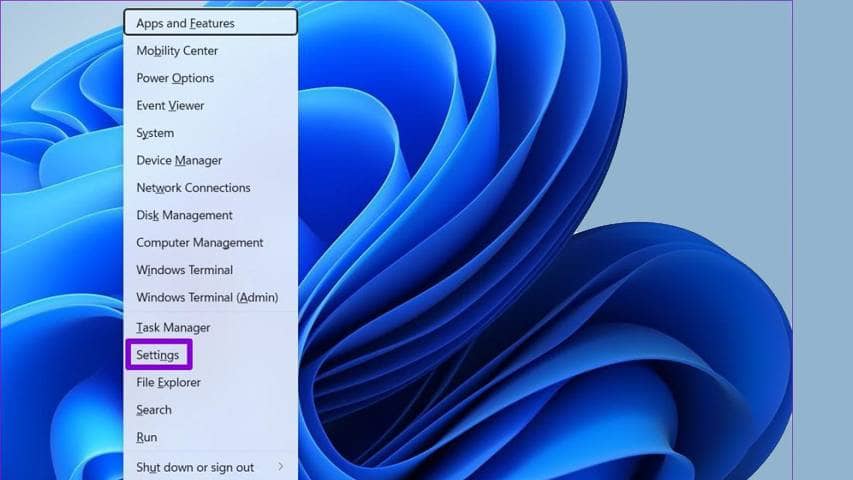Expand Shut down or sign out submenu
The width and height of the screenshot is (853, 480).
pyautogui.click(x=211, y=467)
